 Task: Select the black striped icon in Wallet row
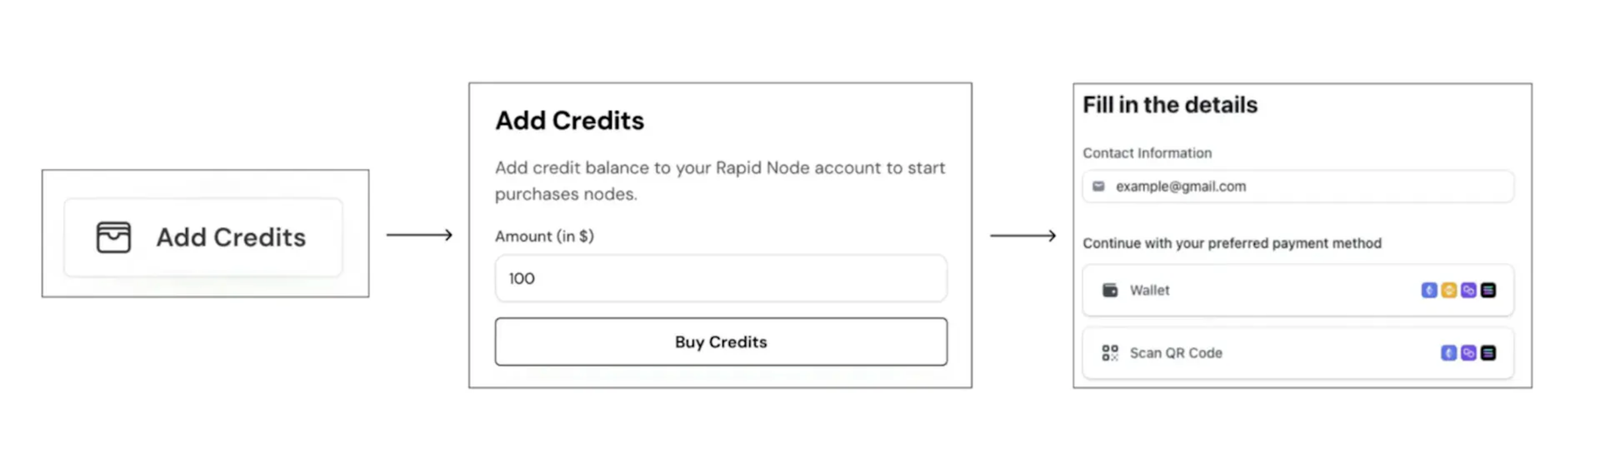click(1488, 290)
